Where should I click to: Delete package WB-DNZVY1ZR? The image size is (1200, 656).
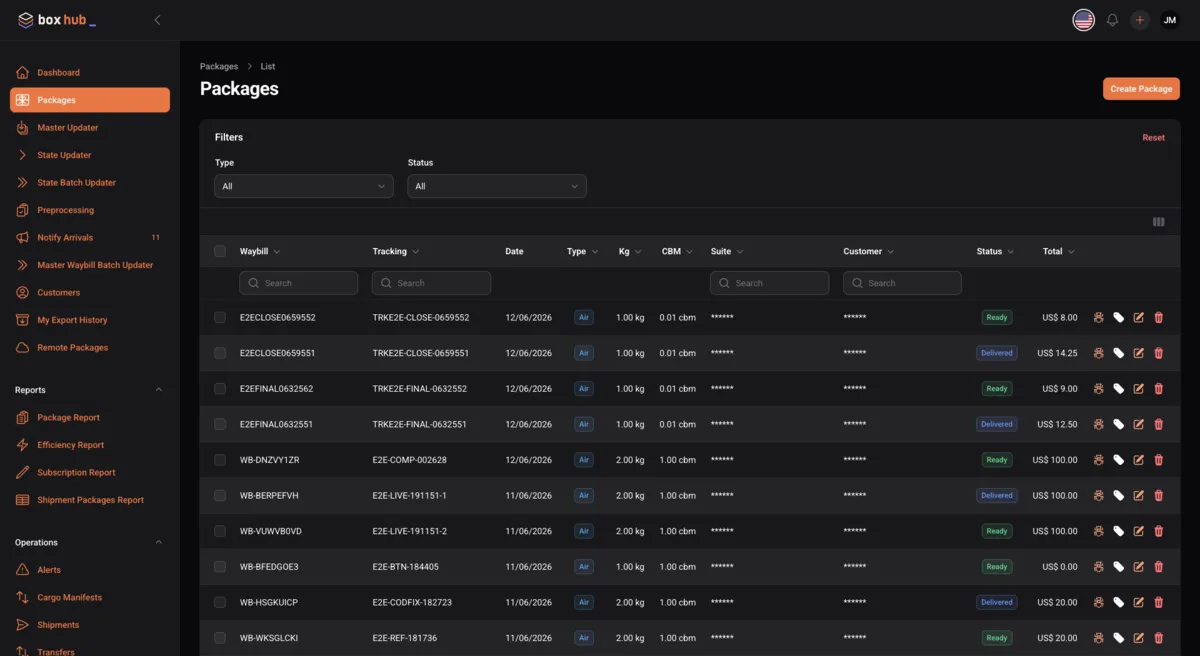coord(1159,460)
